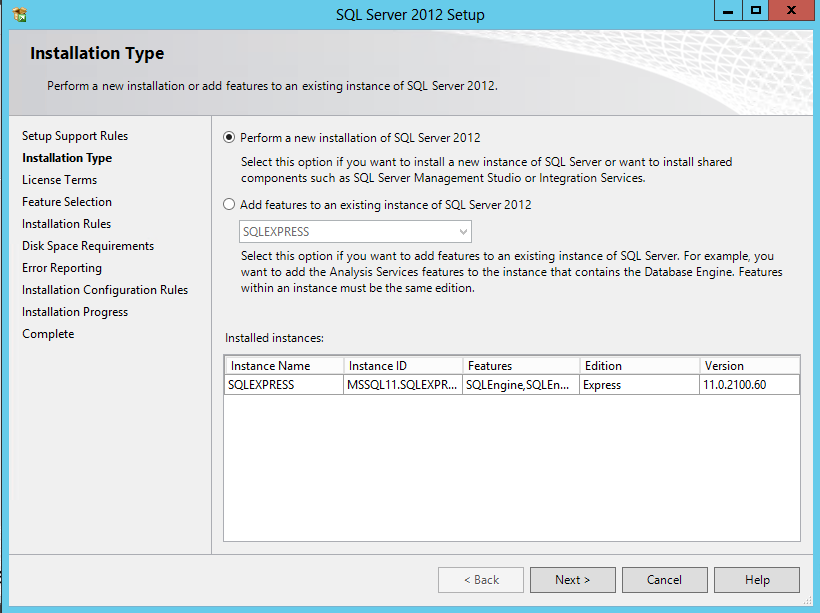Open Help for setup
The height and width of the screenshot is (613, 820).
pos(757,580)
